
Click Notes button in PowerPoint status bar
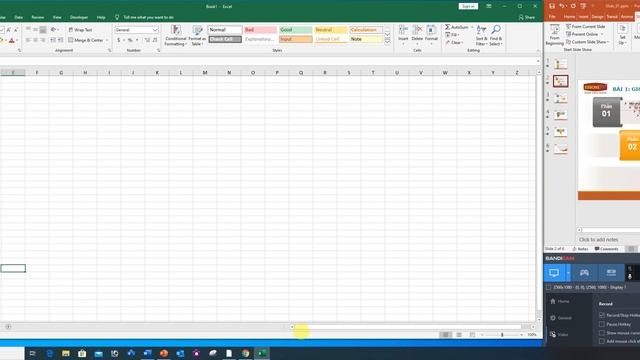click(x=580, y=249)
